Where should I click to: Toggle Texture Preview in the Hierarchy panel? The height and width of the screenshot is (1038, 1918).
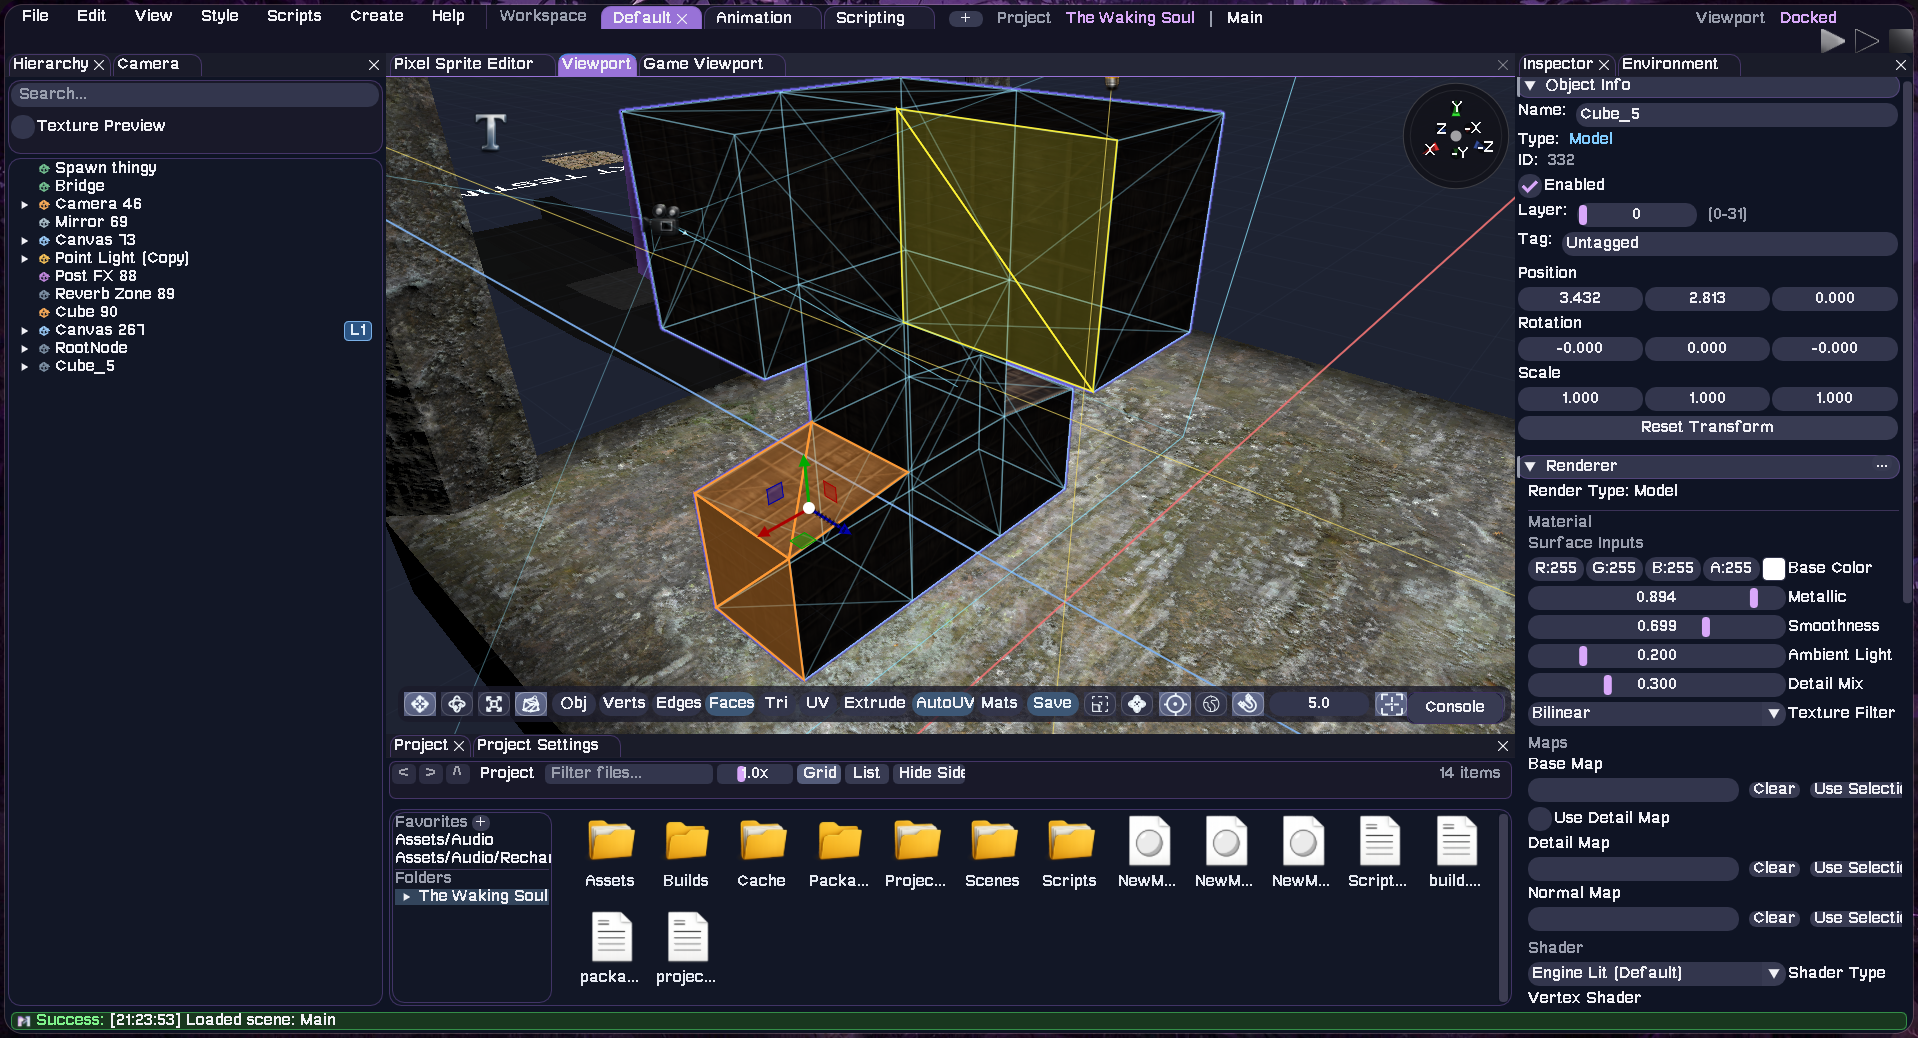(23, 126)
